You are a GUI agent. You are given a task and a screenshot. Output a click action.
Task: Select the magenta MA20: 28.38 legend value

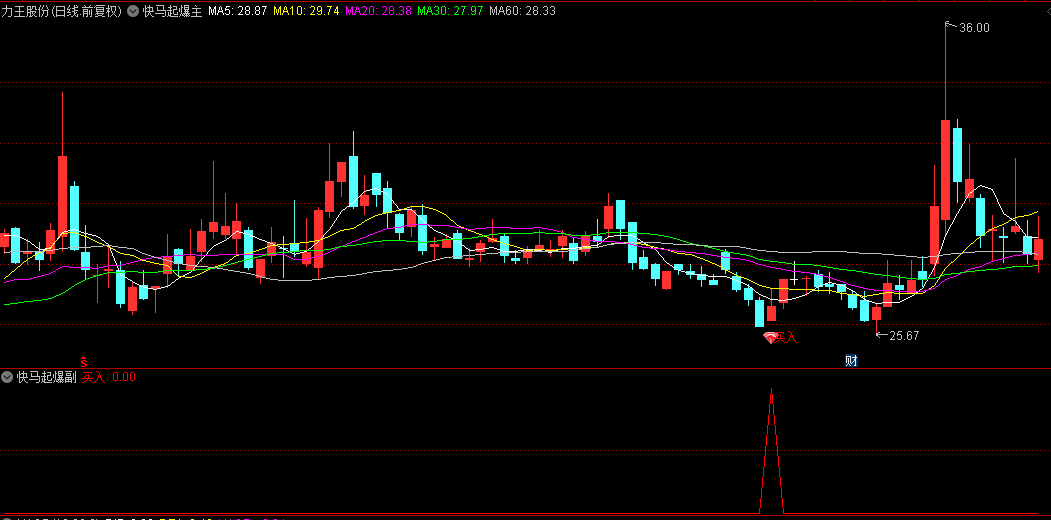378,11
